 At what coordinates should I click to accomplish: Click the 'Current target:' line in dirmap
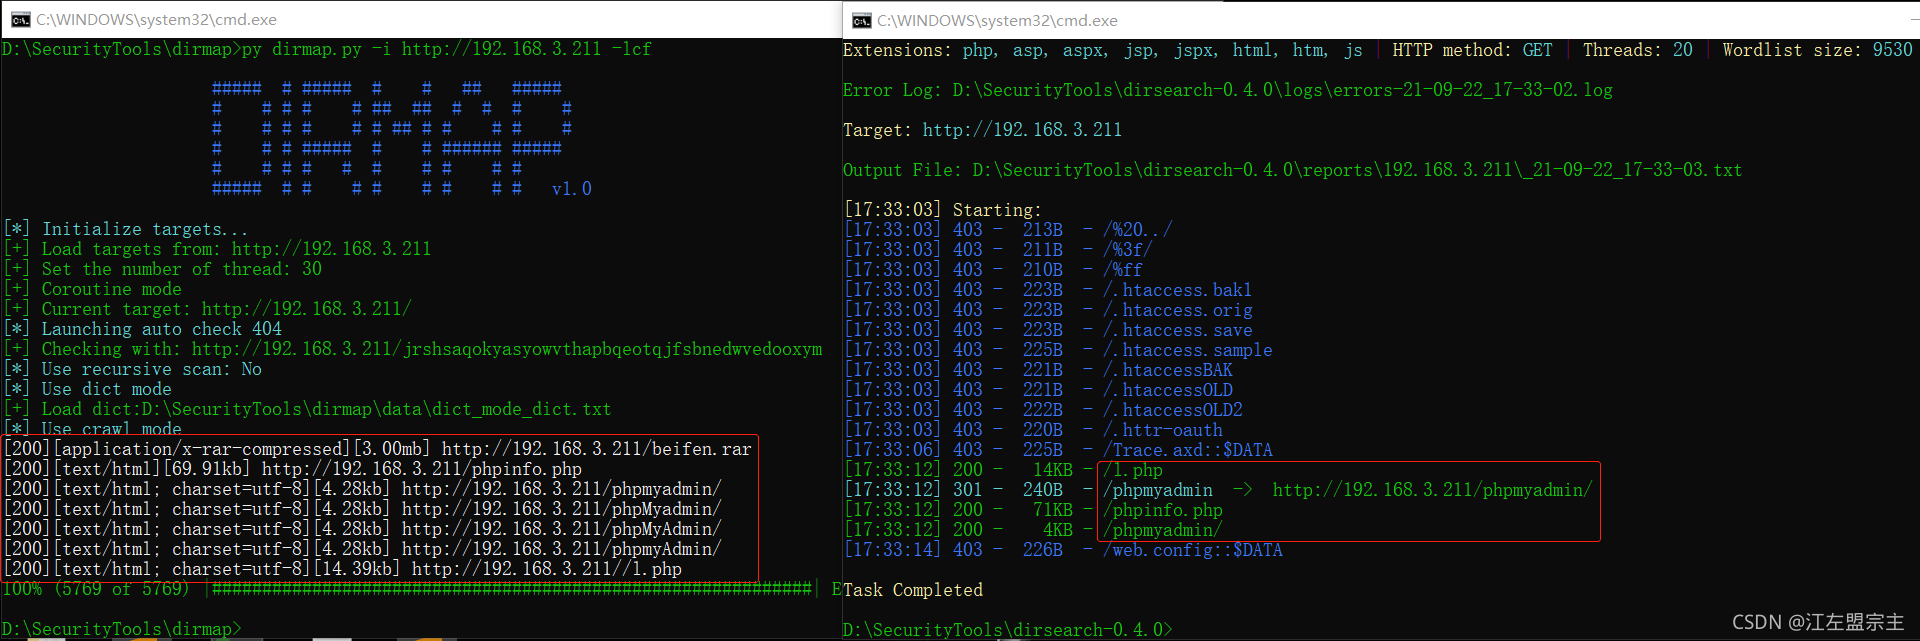208,309
